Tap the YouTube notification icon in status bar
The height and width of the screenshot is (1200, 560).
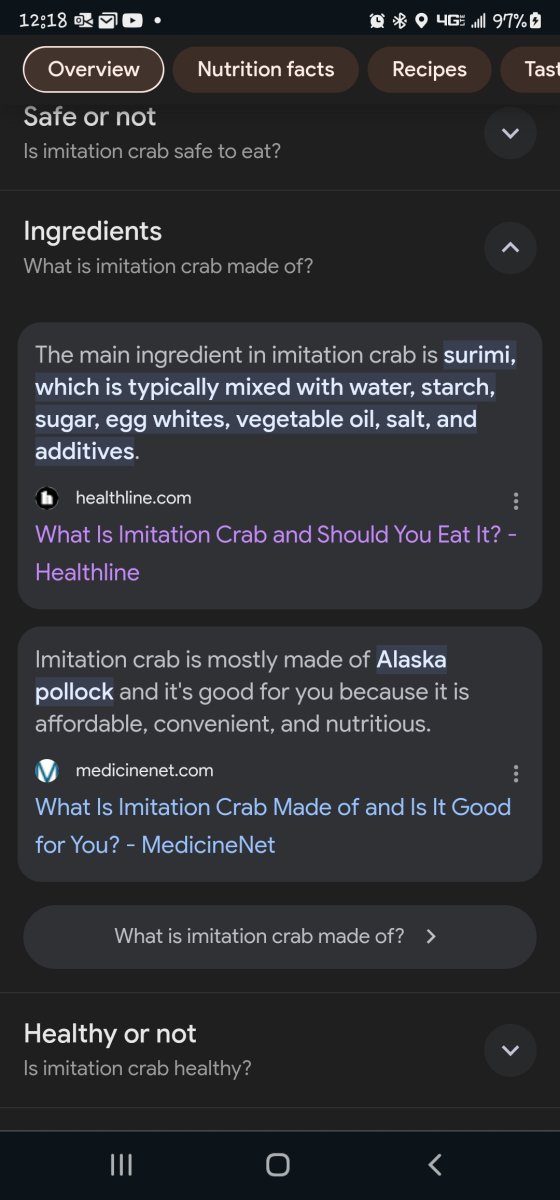(132, 20)
